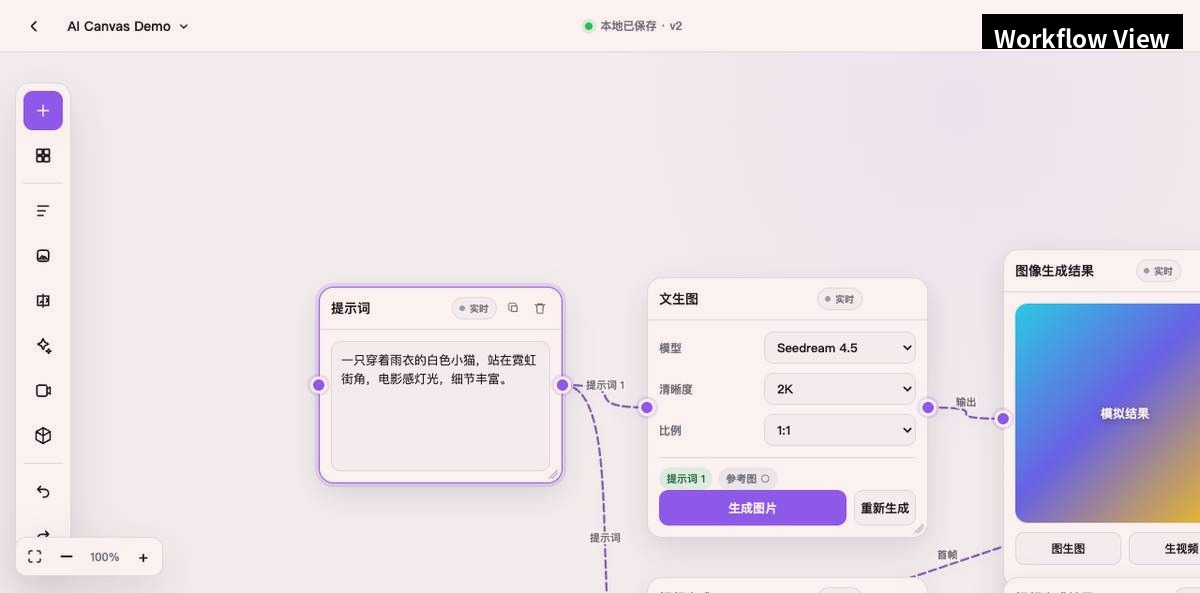Toggle the 参考图 tag
Viewport: 1200px width, 593px height.
pos(748,479)
